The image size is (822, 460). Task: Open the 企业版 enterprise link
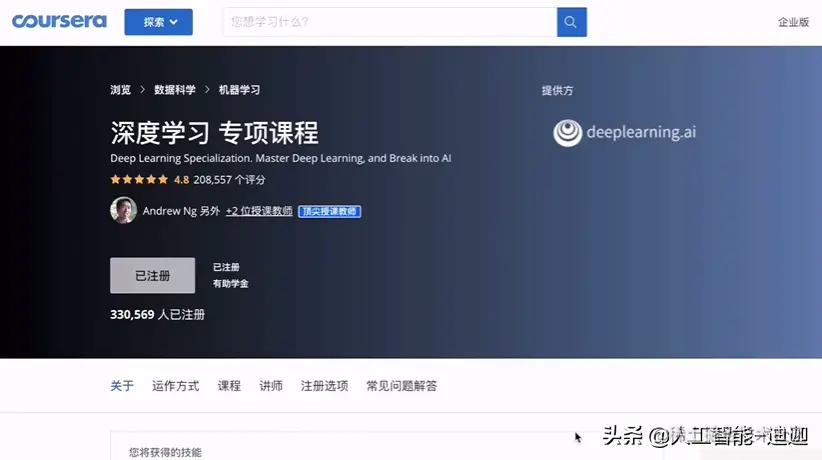point(793,22)
